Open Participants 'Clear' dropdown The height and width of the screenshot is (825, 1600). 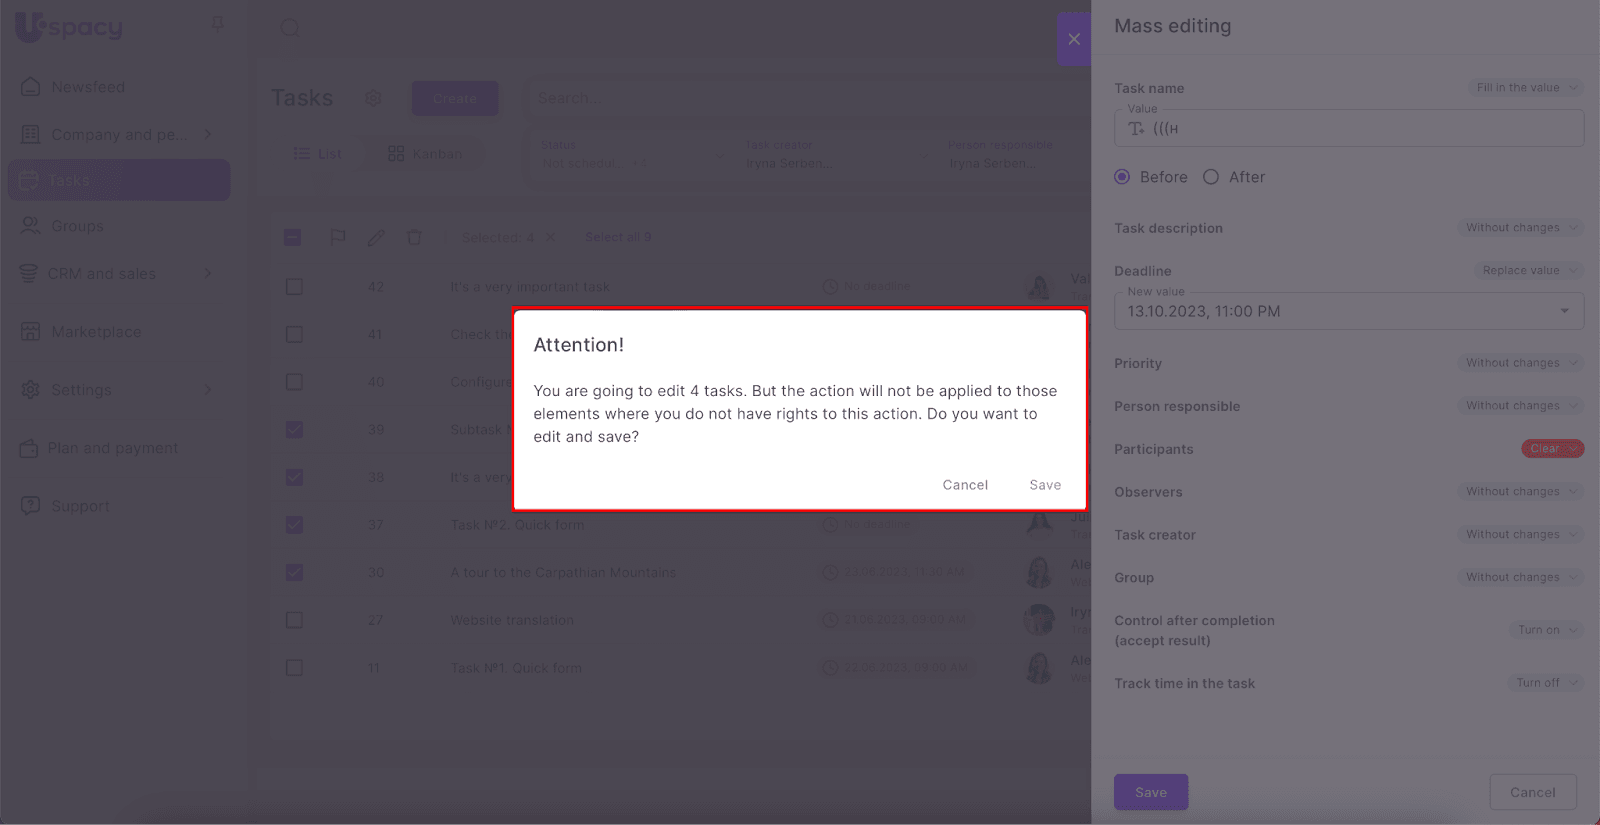[x=1552, y=449]
